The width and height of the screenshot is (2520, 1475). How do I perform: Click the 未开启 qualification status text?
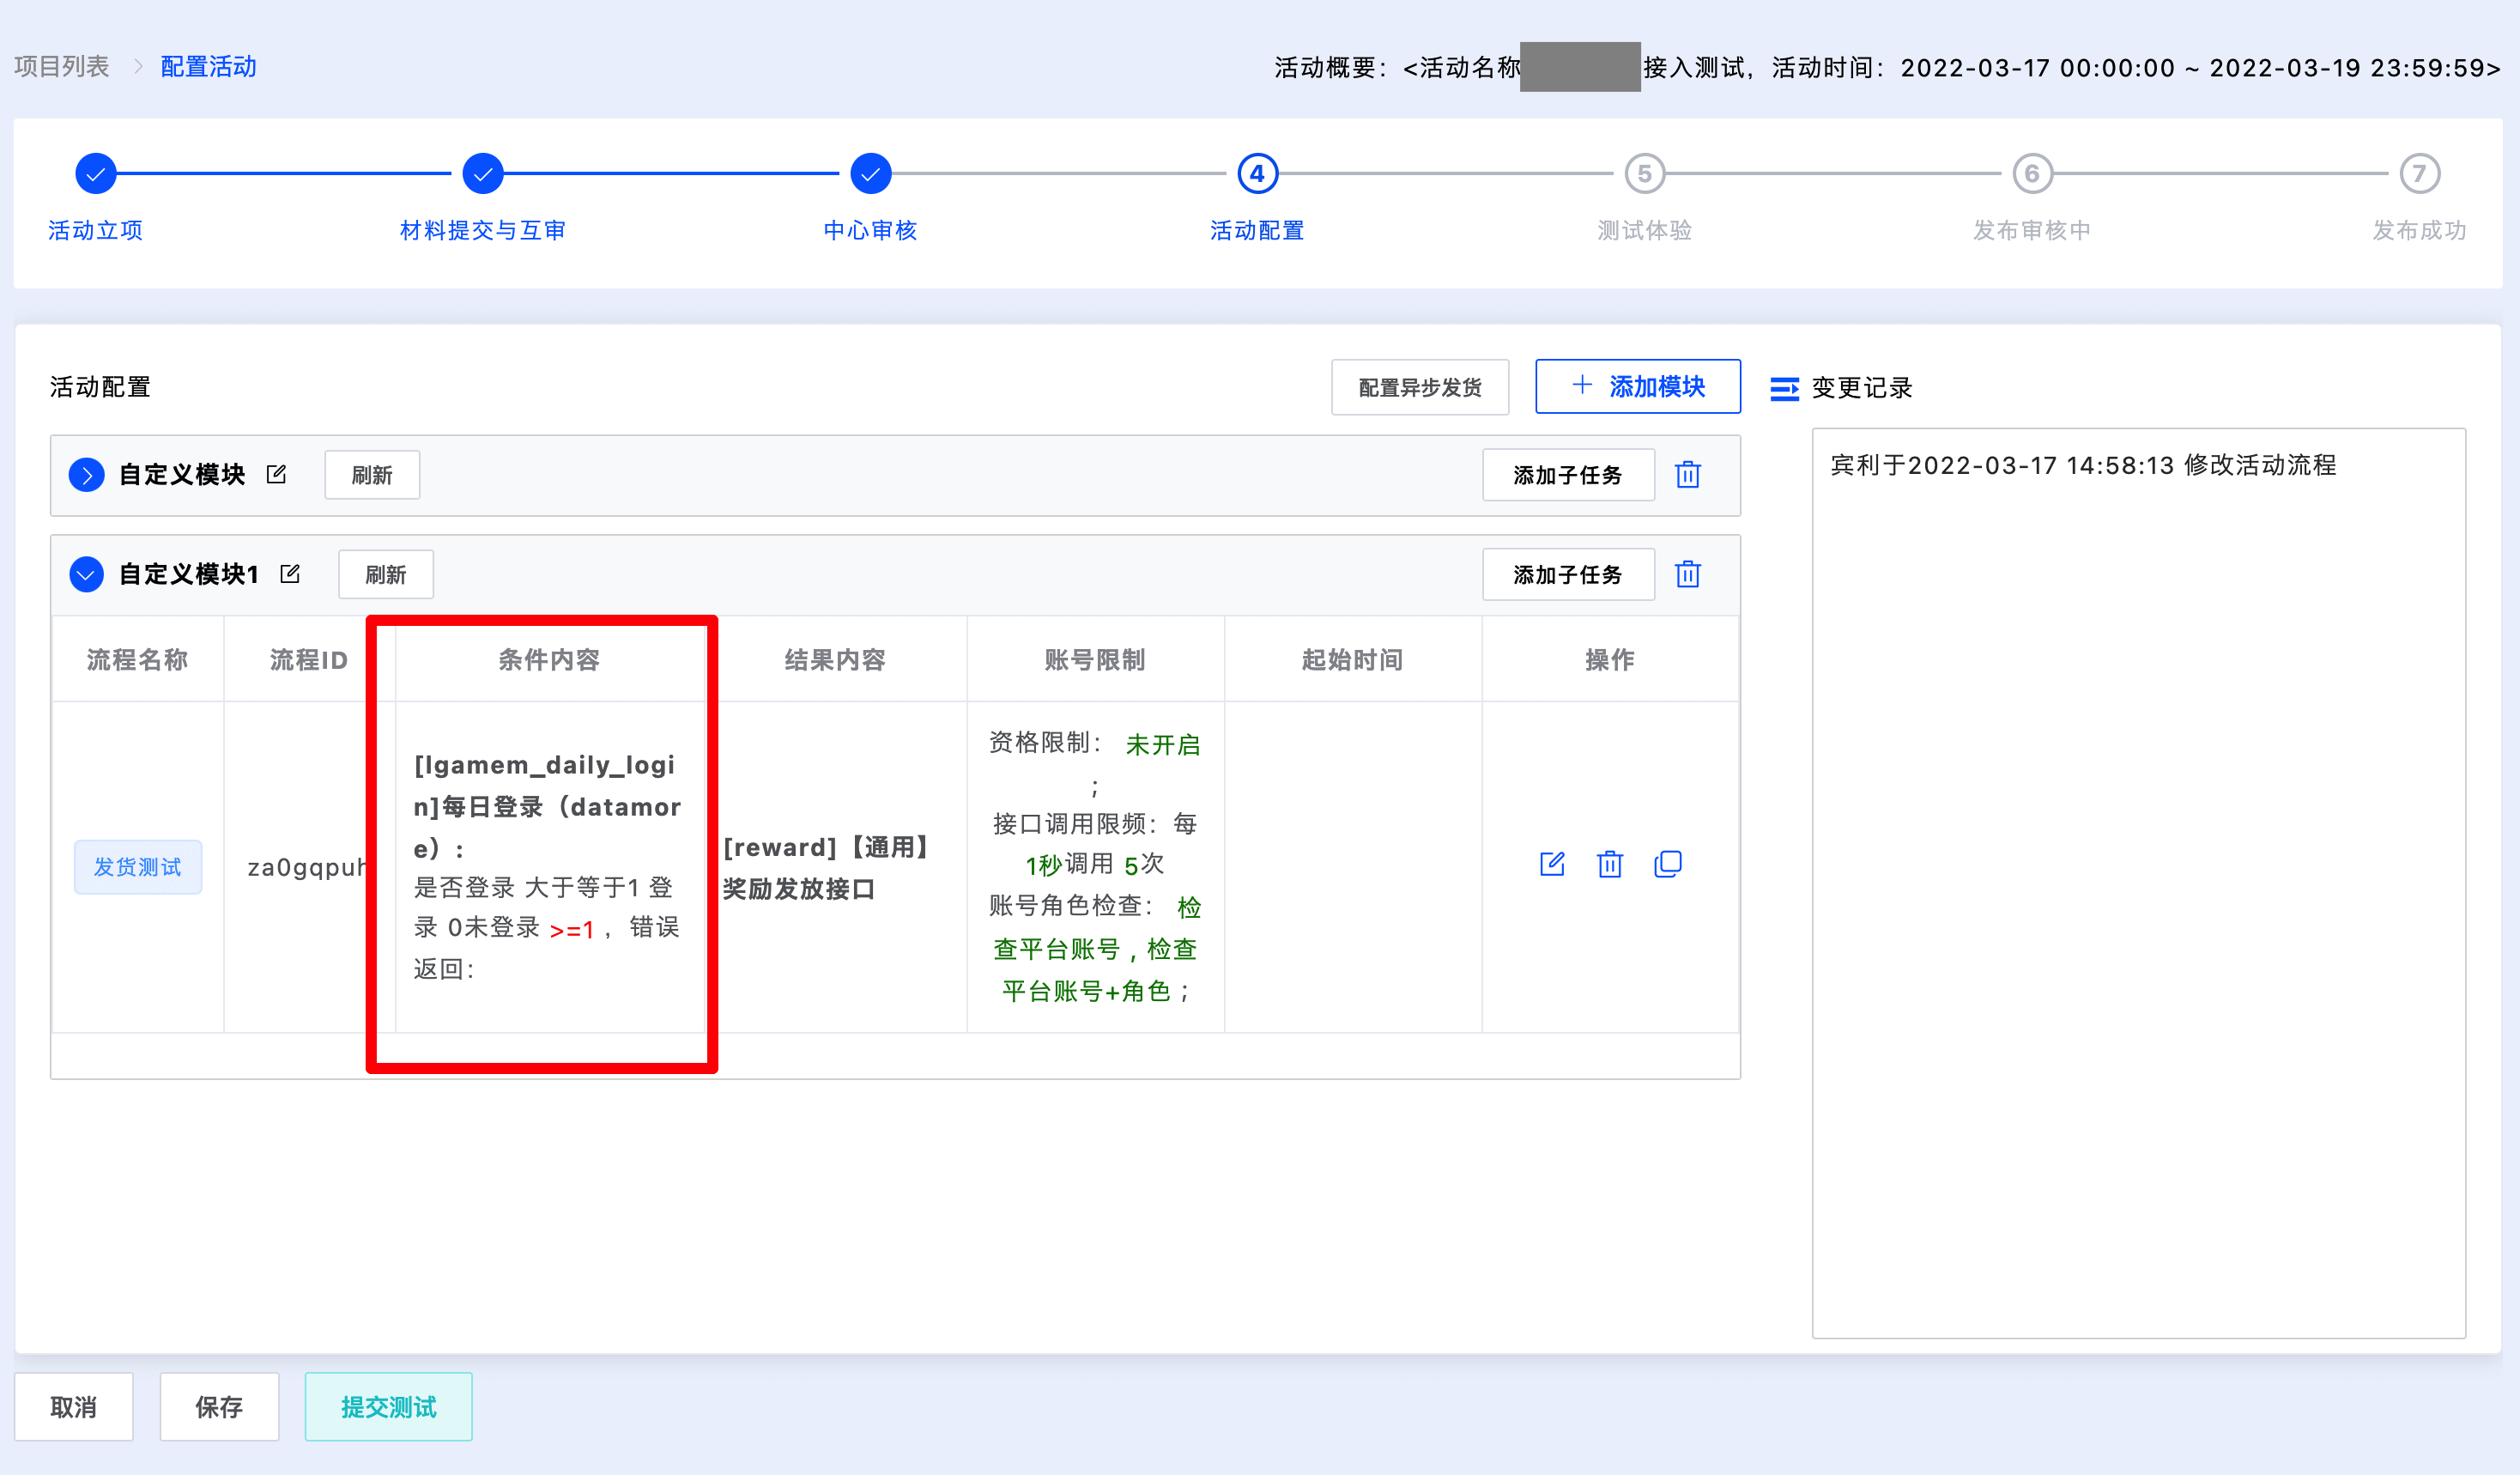point(1162,745)
